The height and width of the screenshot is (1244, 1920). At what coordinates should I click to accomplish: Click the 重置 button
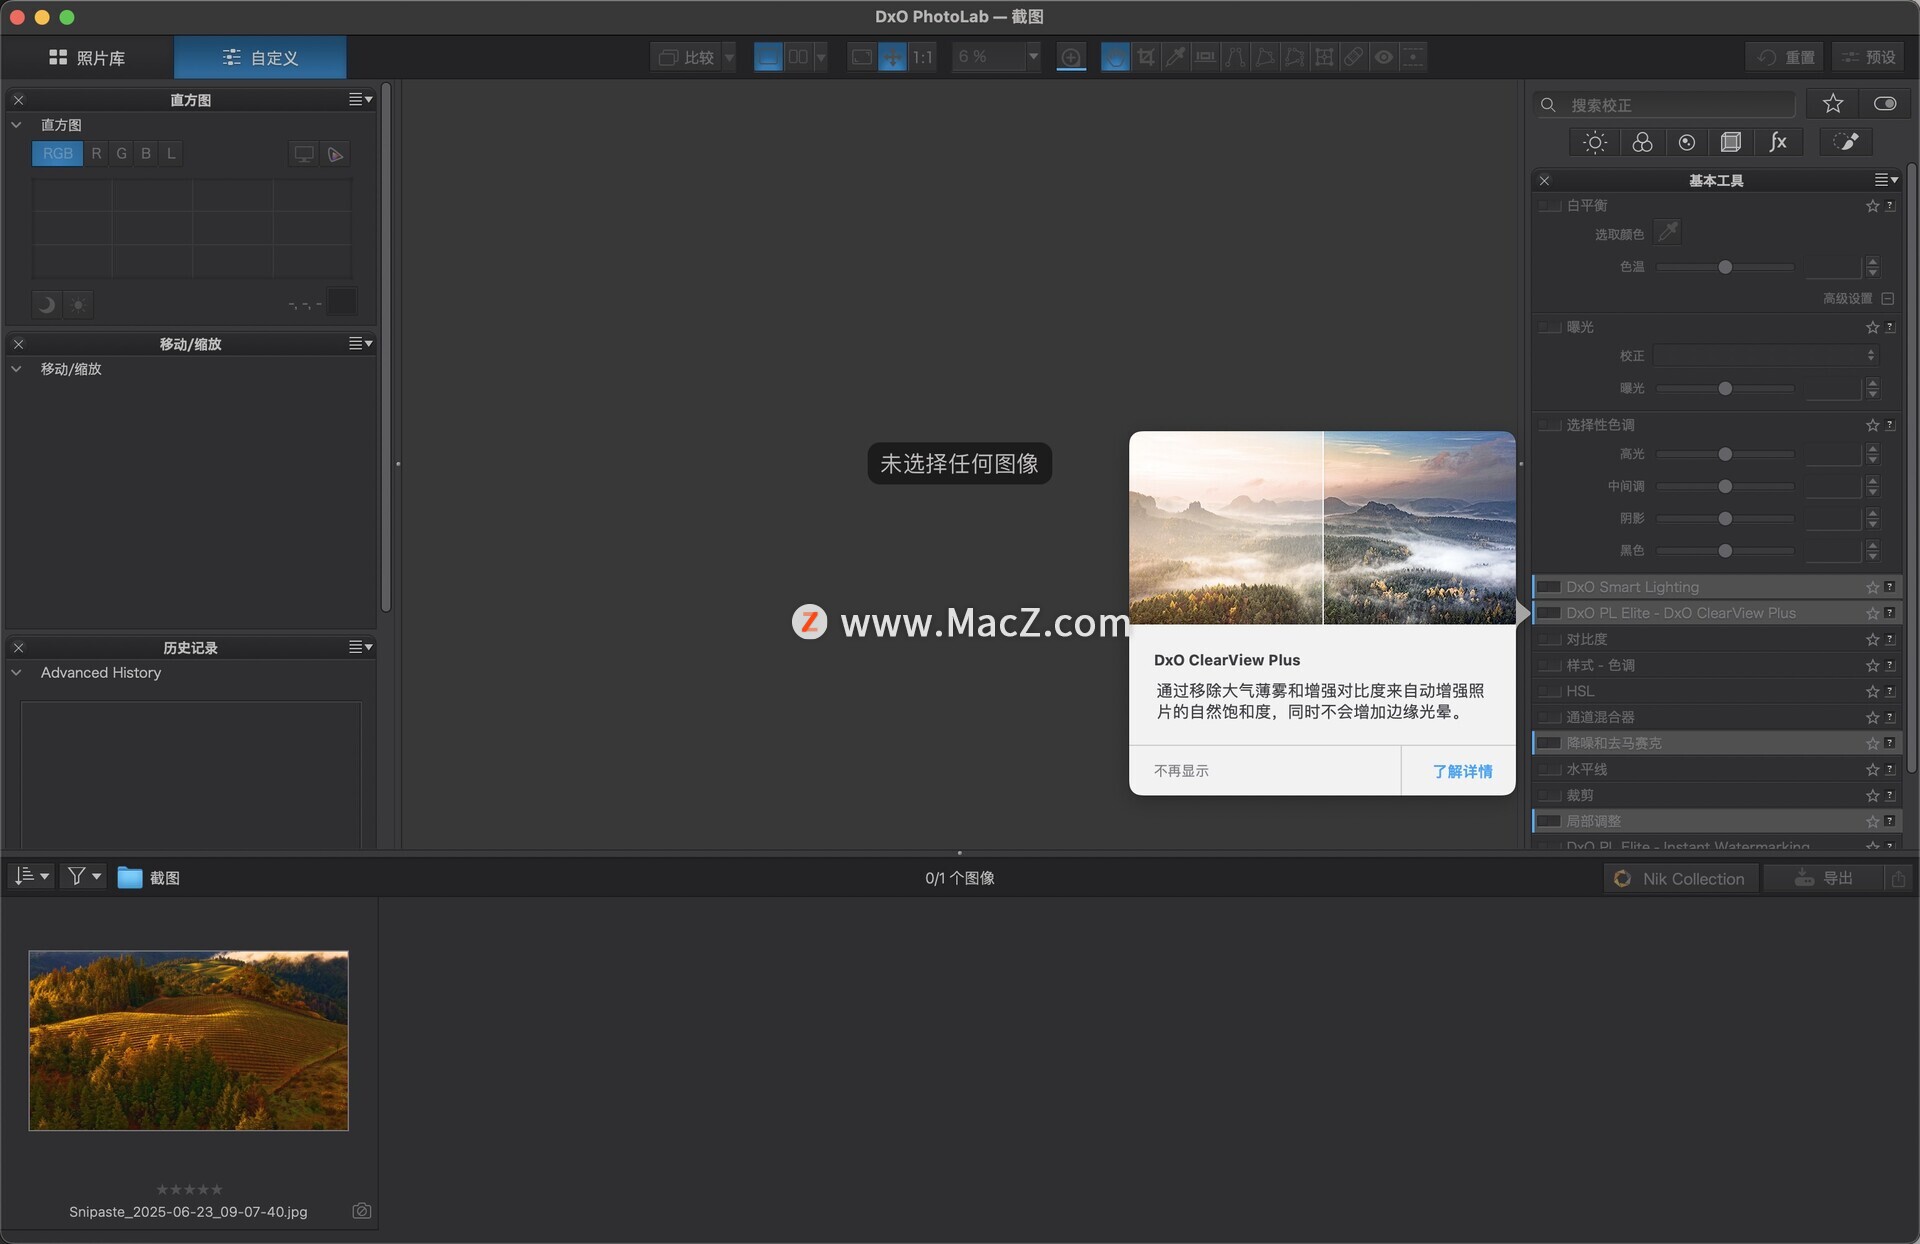tap(1785, 57)
